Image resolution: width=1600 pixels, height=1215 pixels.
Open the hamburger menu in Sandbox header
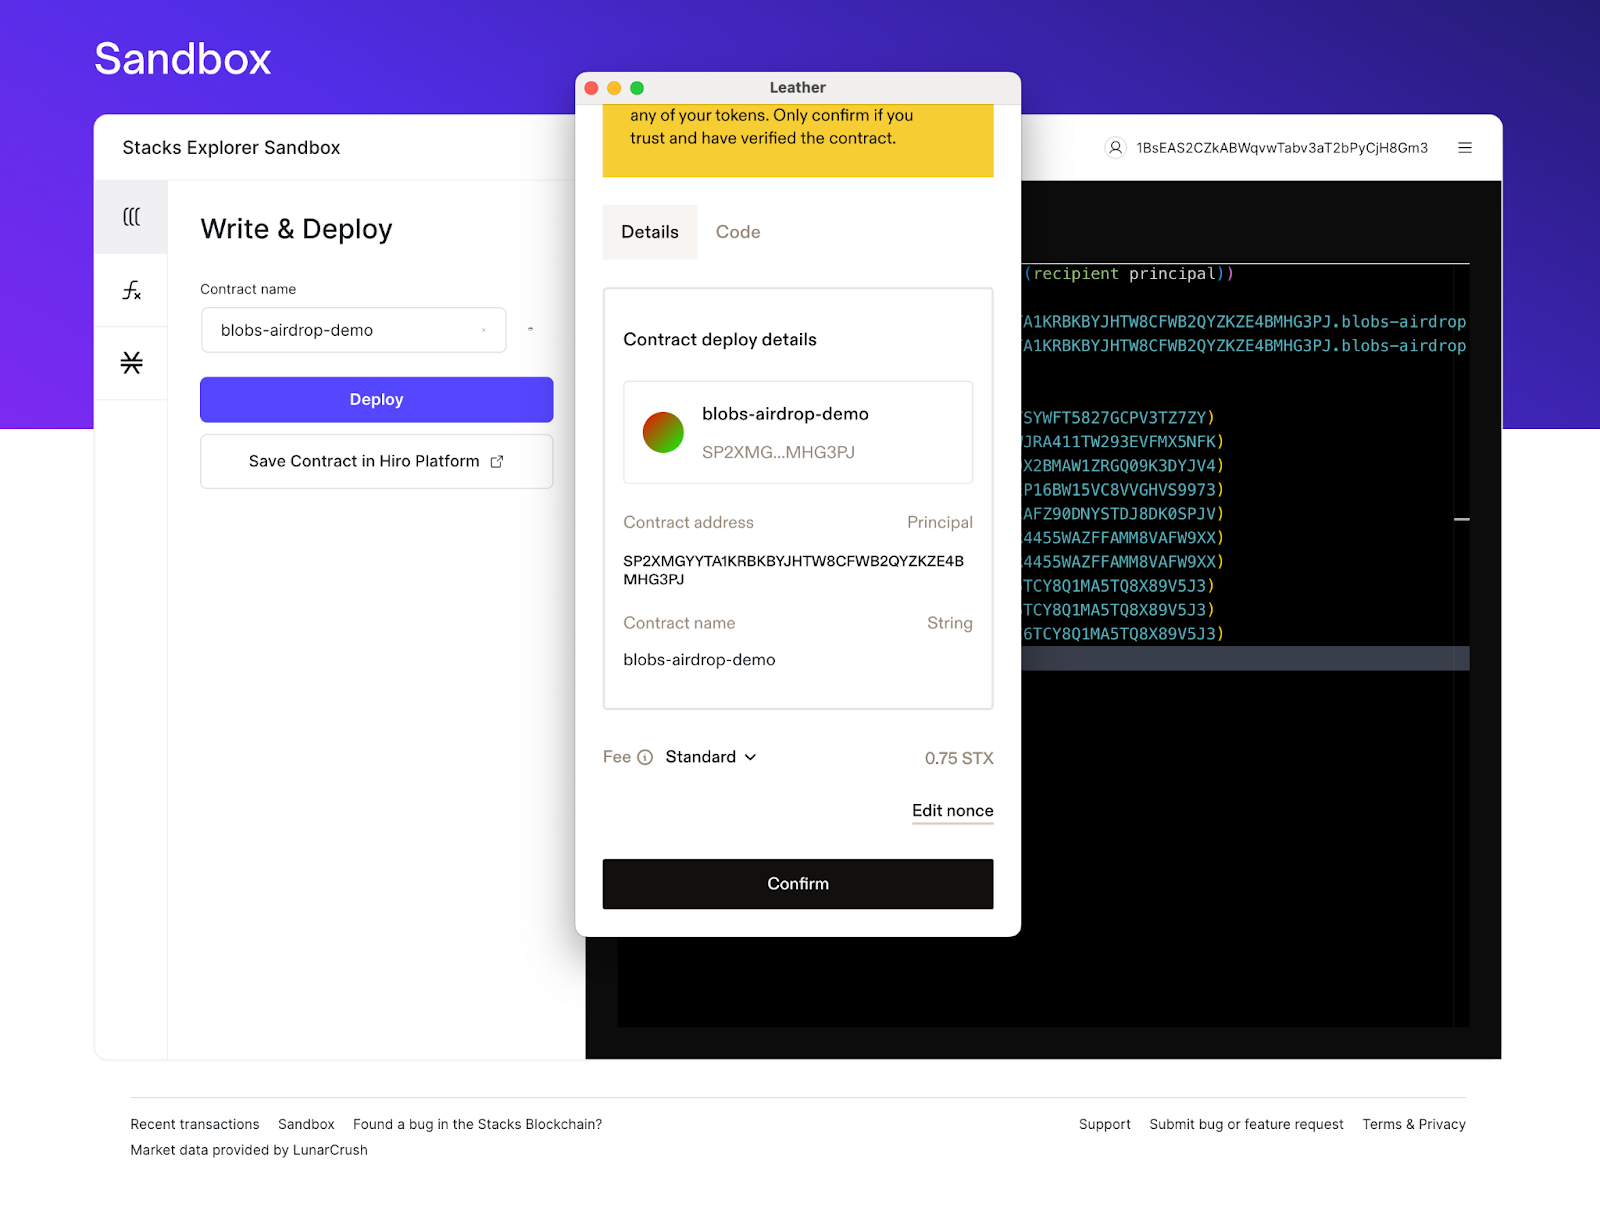pyautogui.click(x=1465, y=148)
